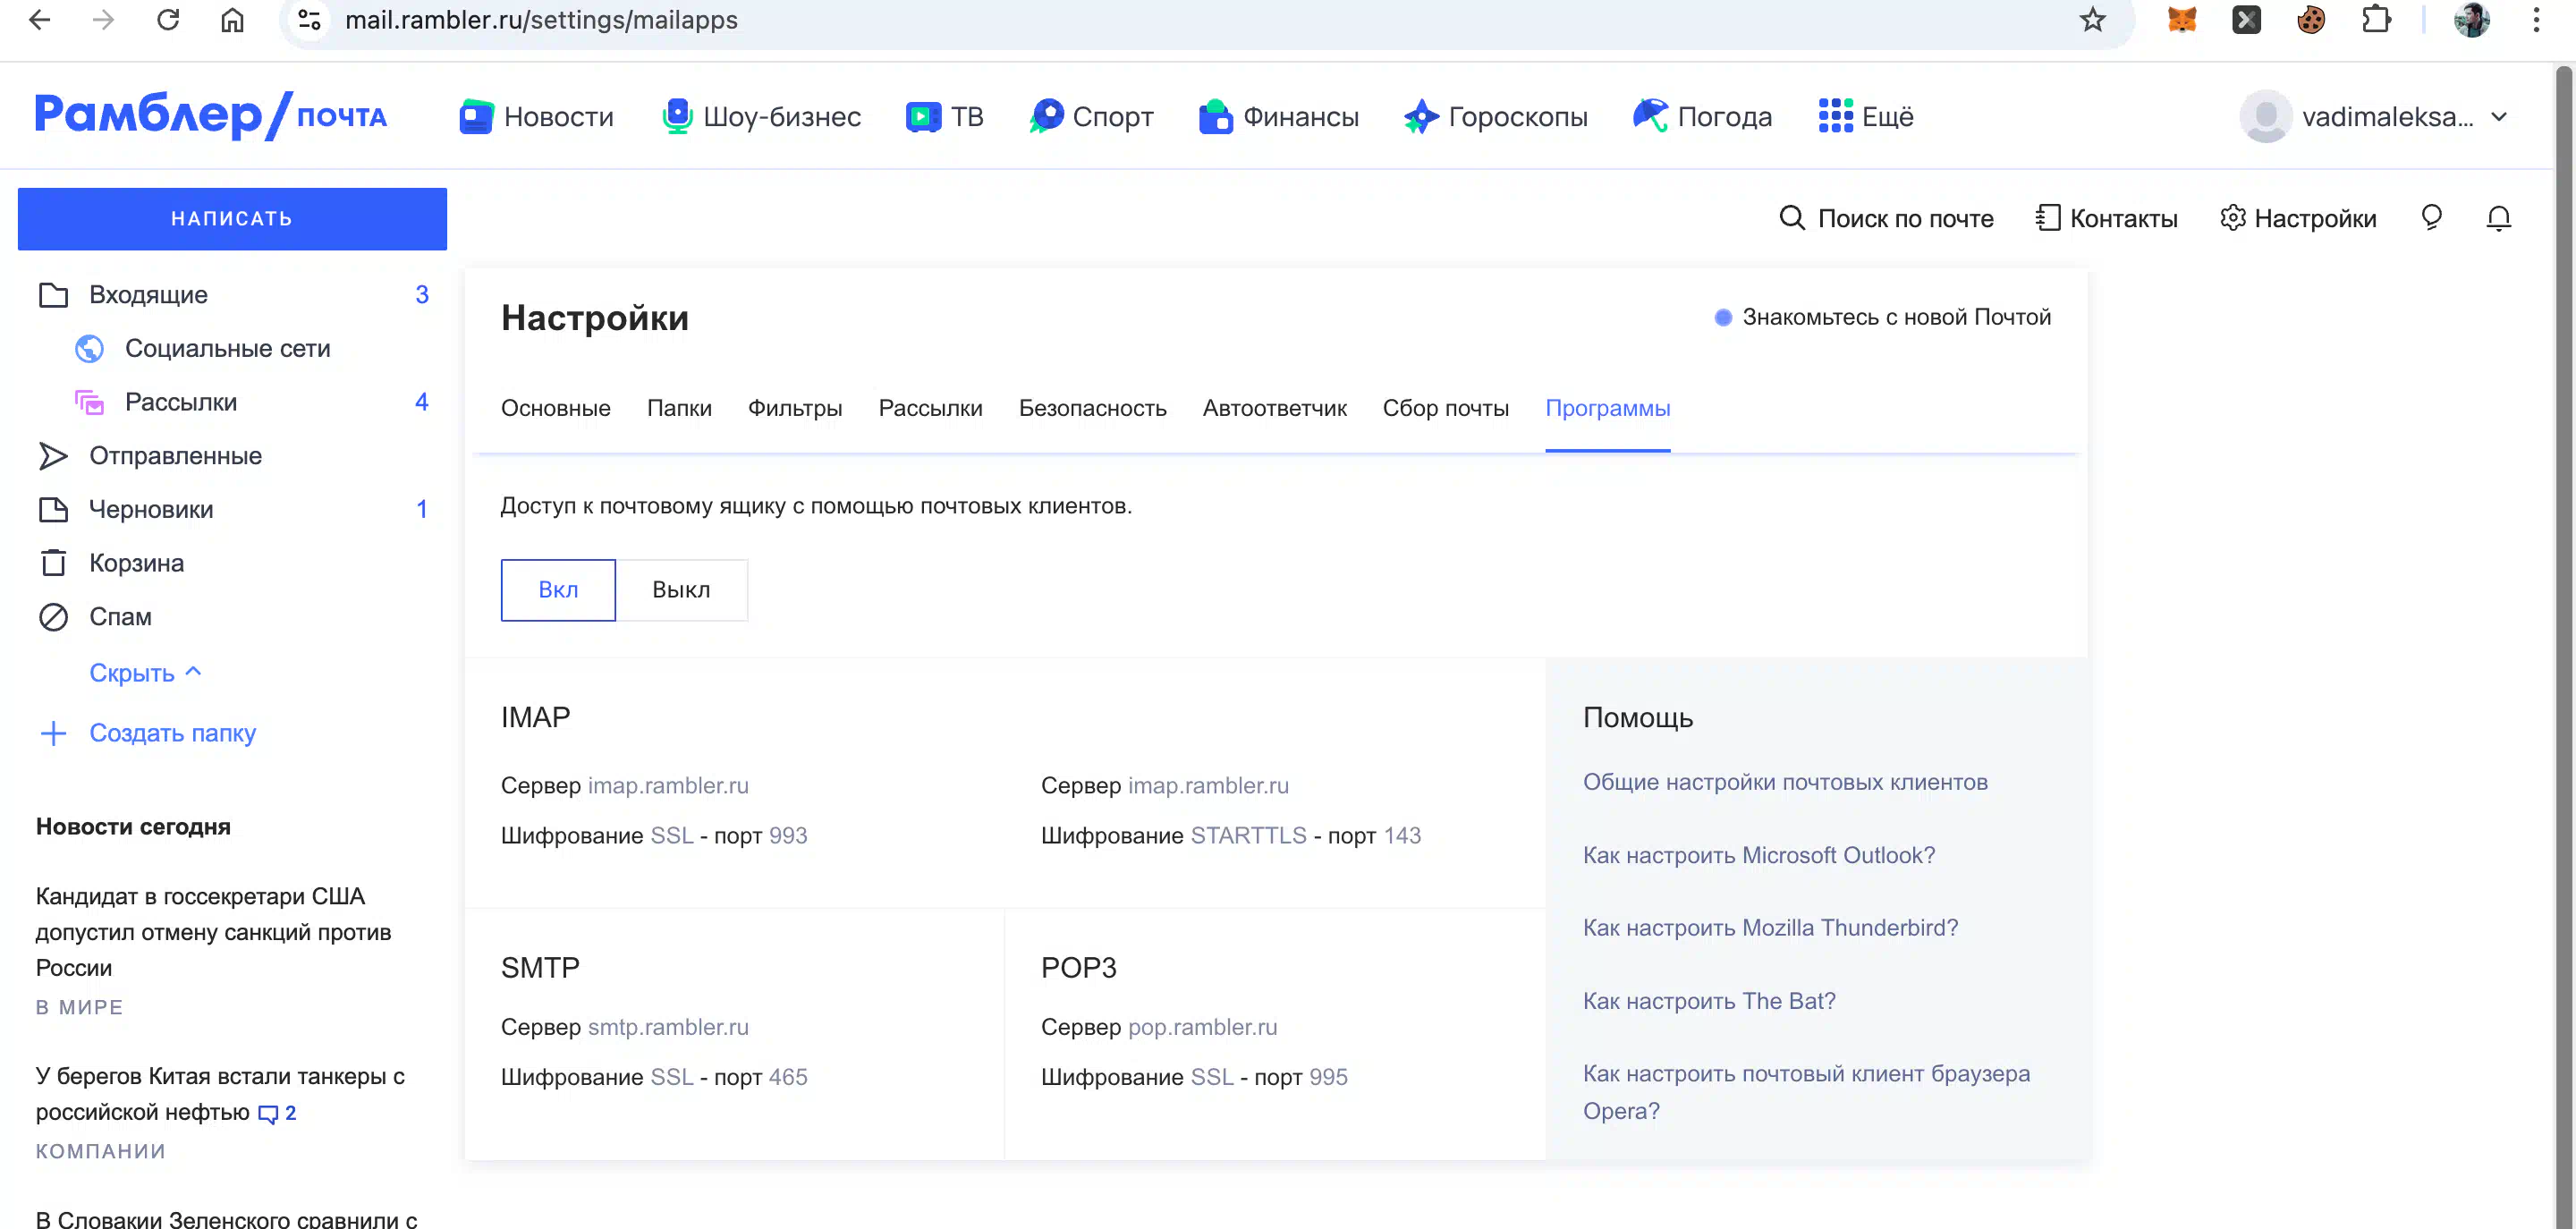Open Поиск по почте search

click(x=1886, y=219)
